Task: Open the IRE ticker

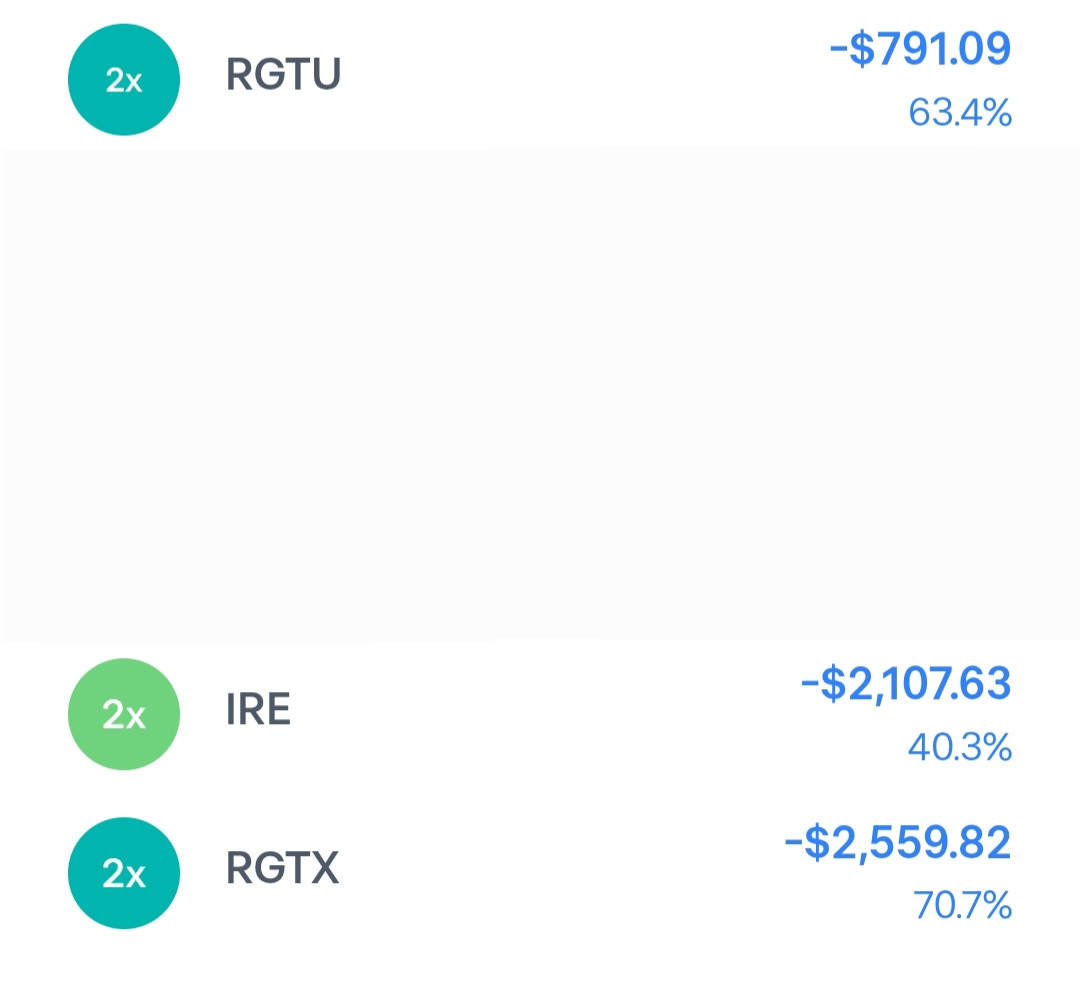Action: [x=258, y=709]
